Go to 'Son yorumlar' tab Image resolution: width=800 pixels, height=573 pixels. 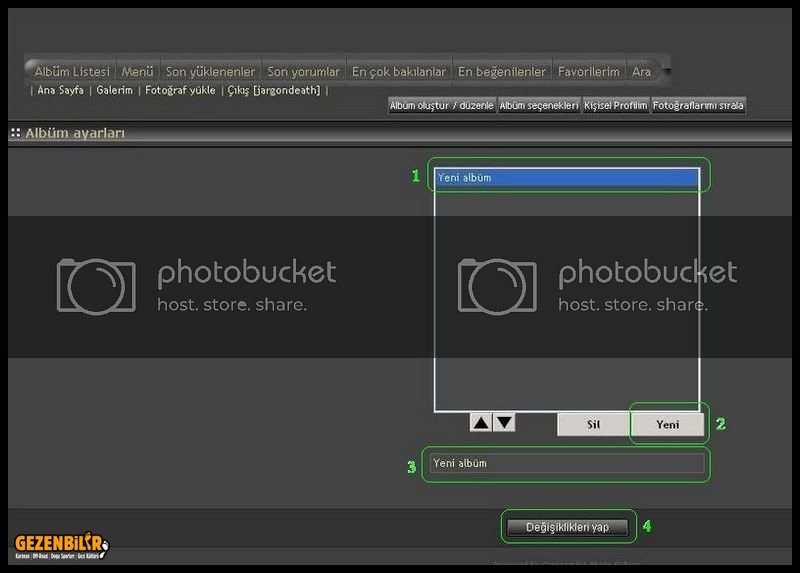click(304, 72)
